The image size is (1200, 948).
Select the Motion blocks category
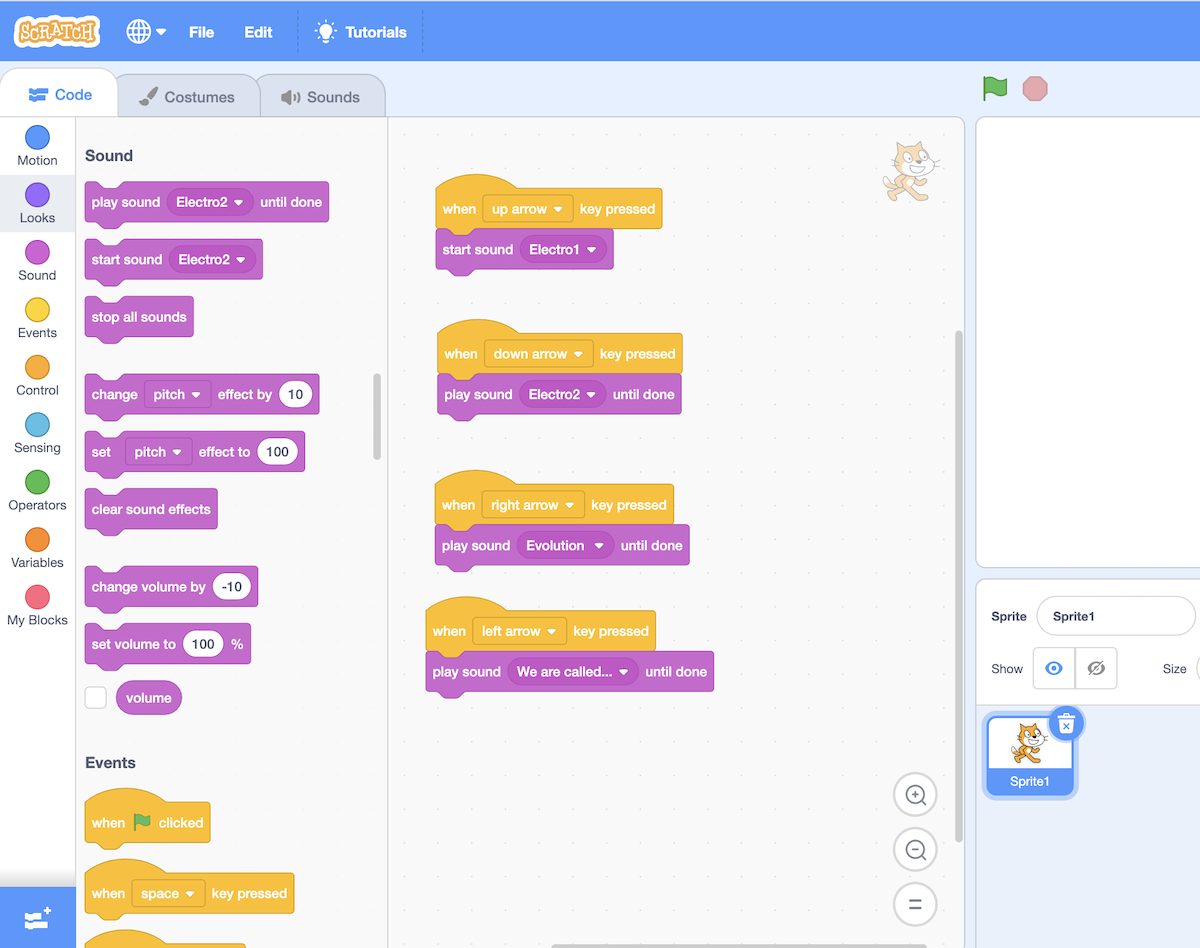pos(37,145)
